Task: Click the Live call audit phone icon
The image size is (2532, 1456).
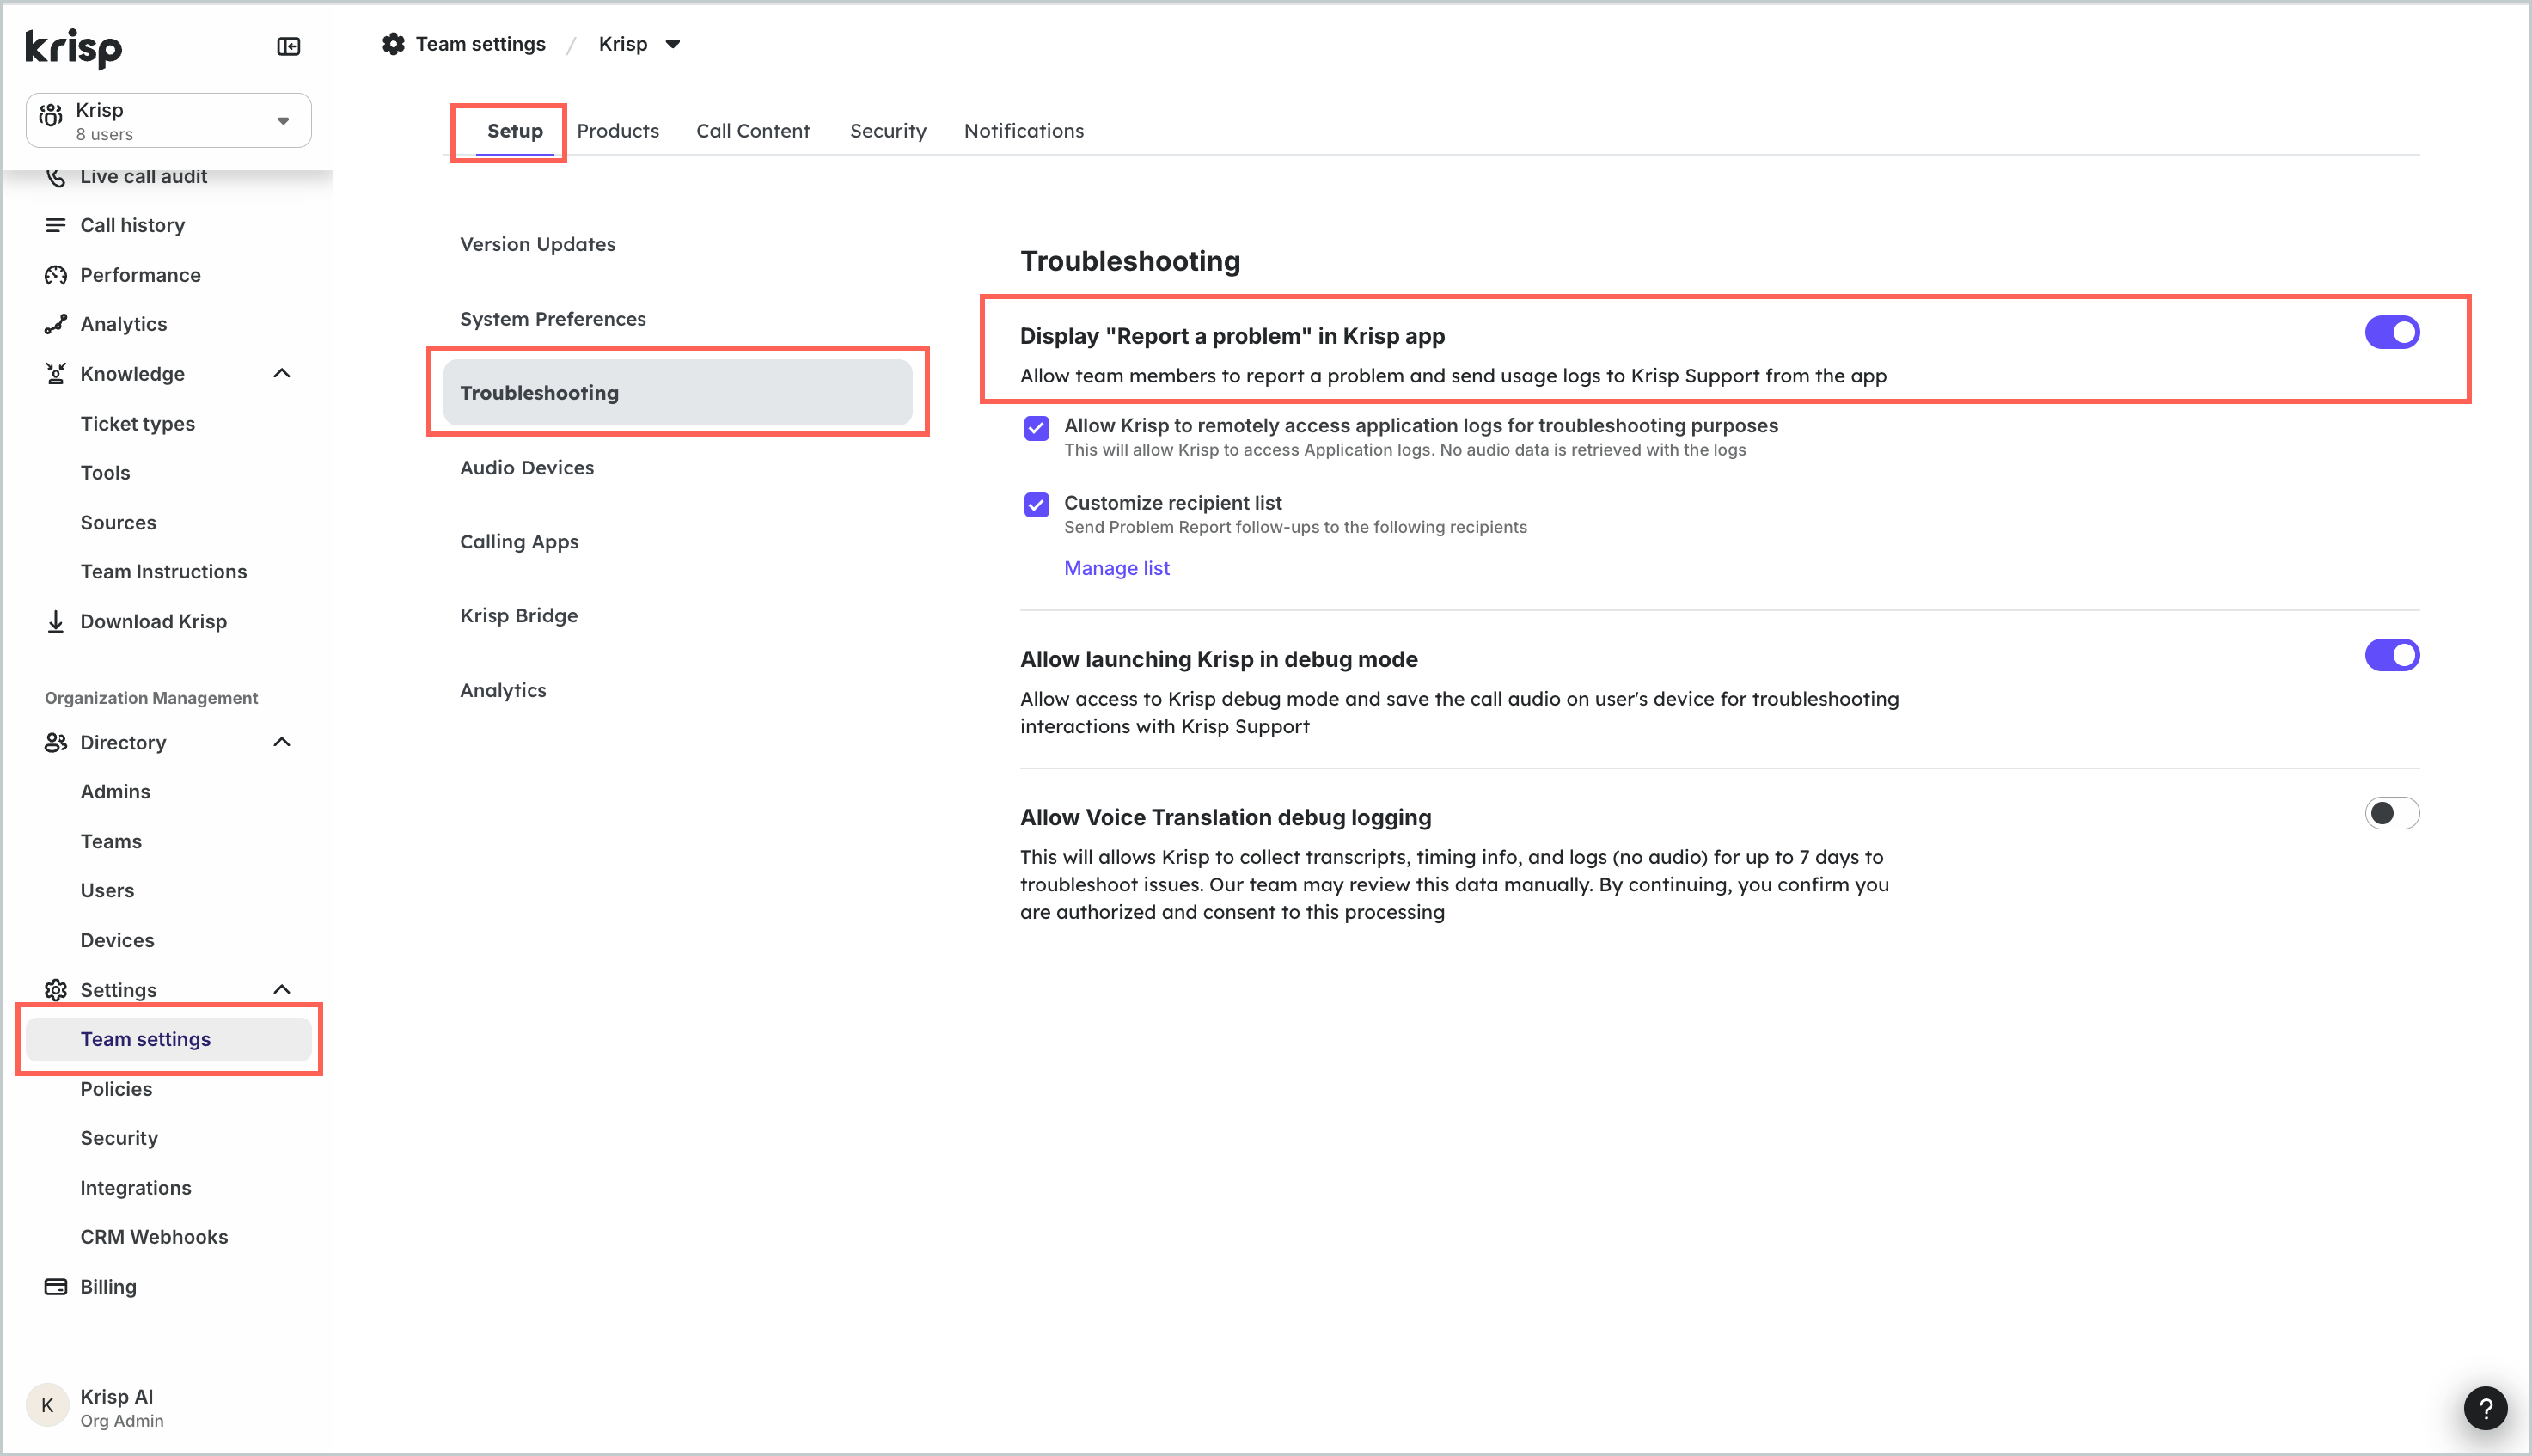Action: tap(56, 177)
